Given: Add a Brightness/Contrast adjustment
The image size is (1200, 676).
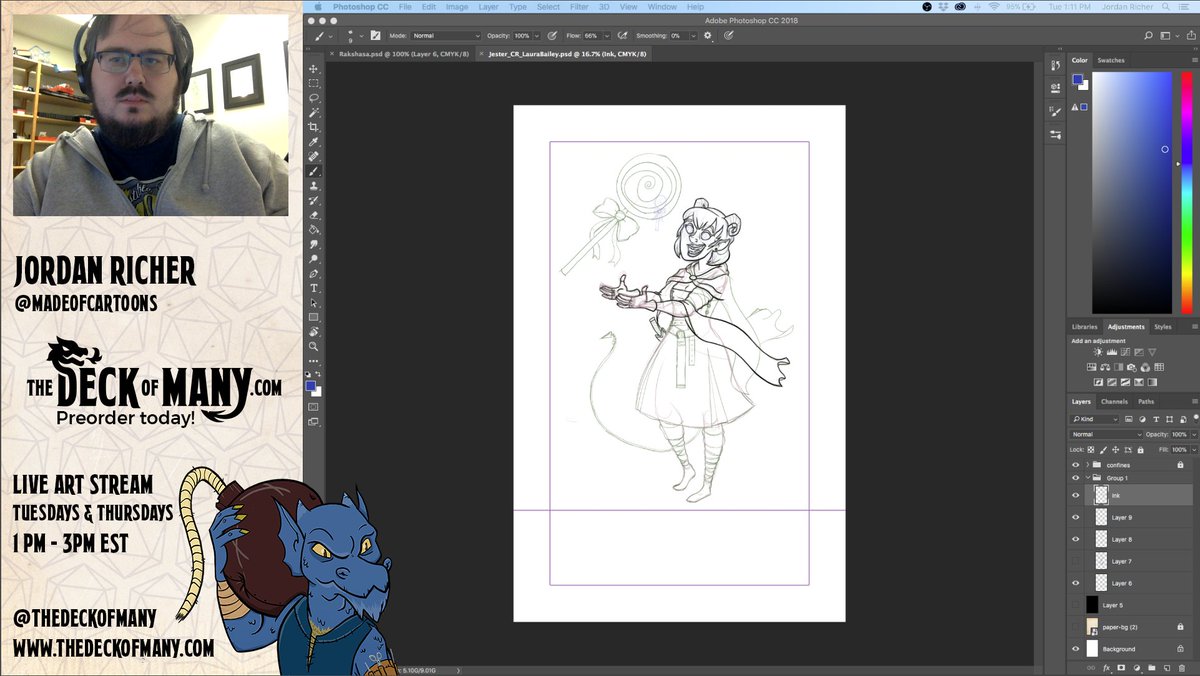Looking at the screenshot, I should [x=1098, y=352].
